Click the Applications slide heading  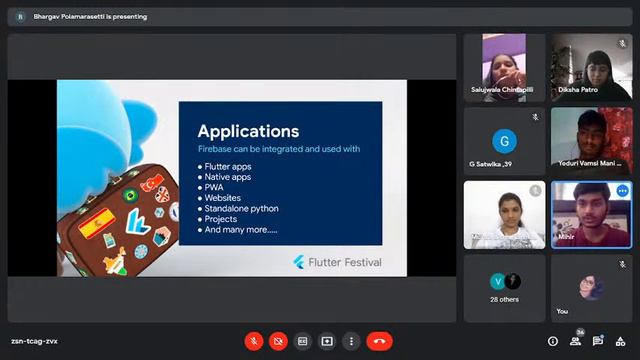[x=249, y=131]
